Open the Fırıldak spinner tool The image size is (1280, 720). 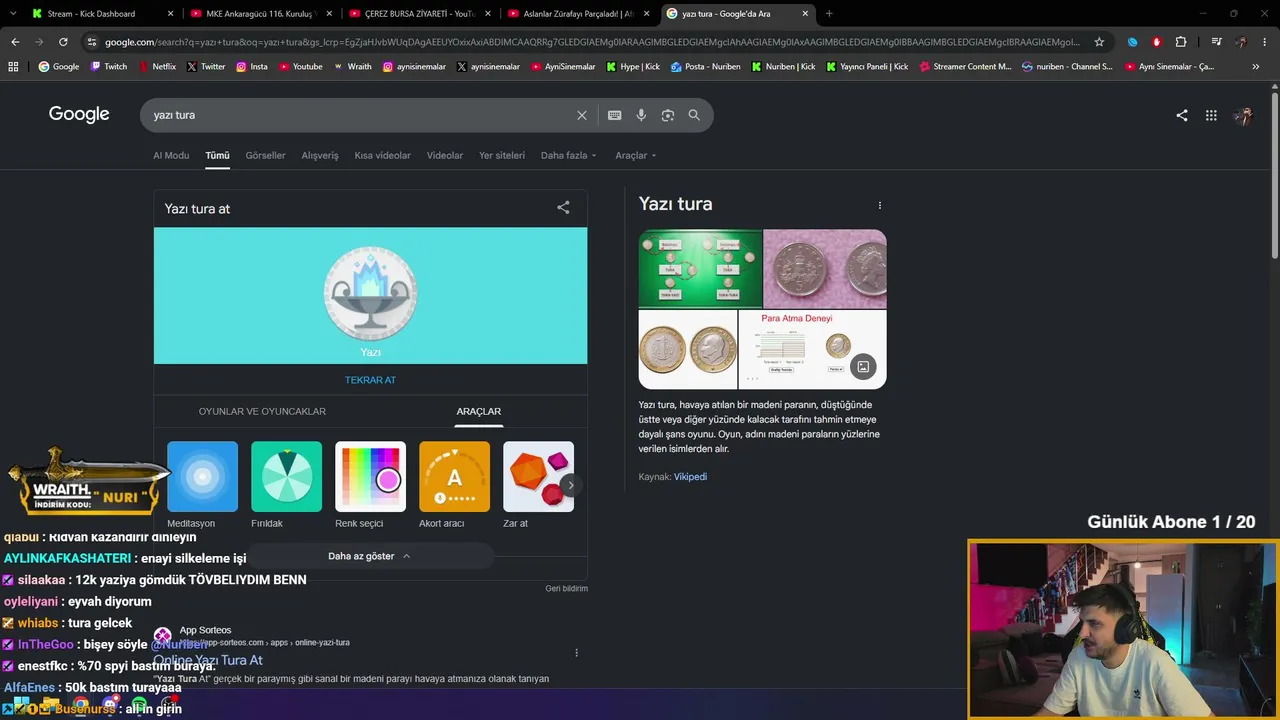point(286,485)
